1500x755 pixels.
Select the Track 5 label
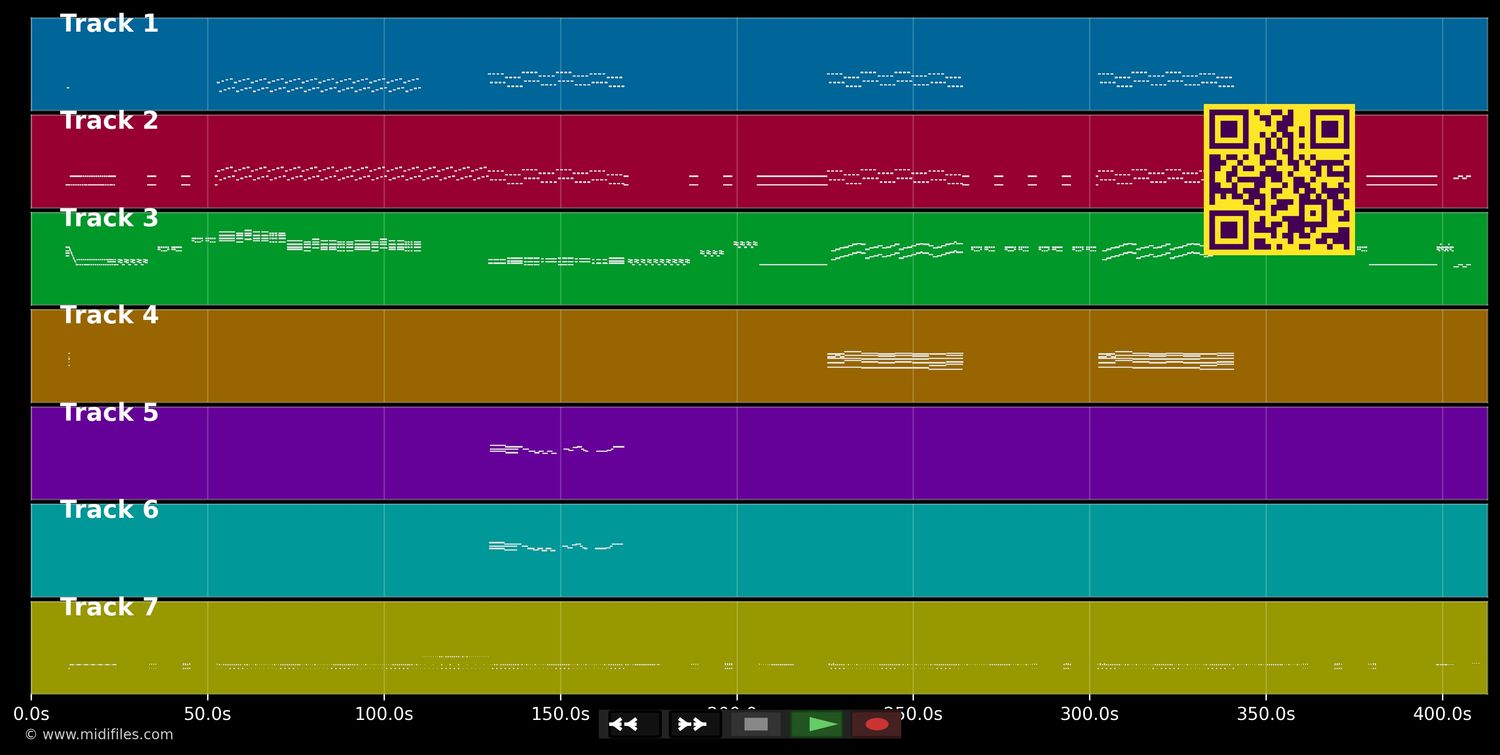(109, 413)
